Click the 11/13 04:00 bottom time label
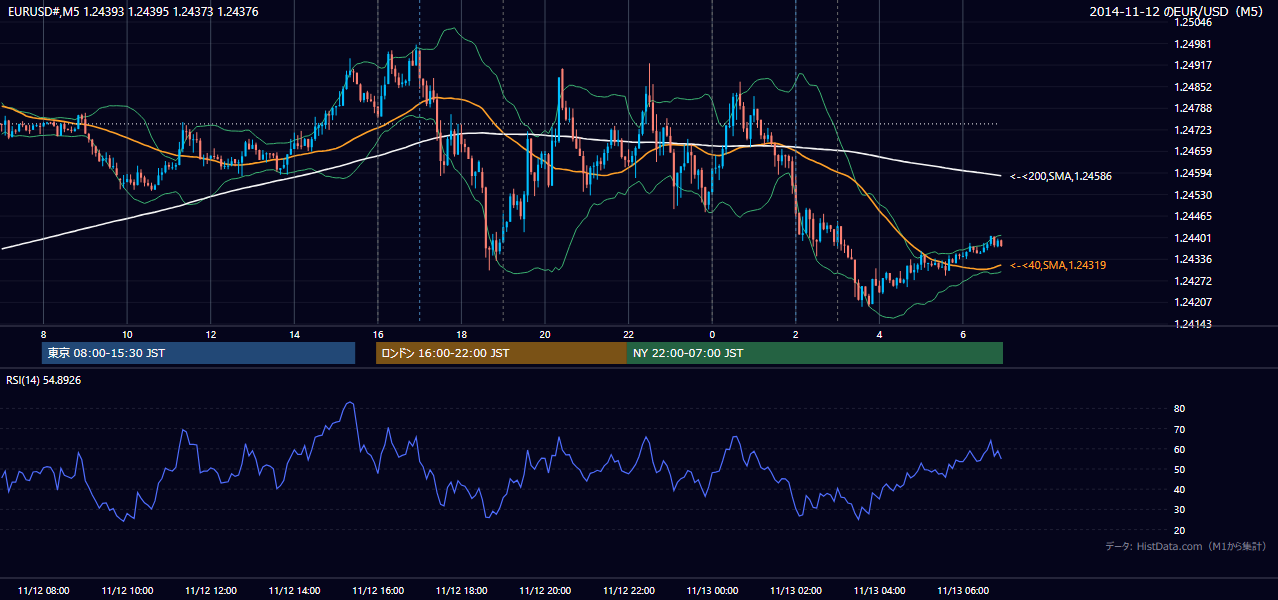The width and height of the screenshot is (1278, 600). (x=879, y=591)
